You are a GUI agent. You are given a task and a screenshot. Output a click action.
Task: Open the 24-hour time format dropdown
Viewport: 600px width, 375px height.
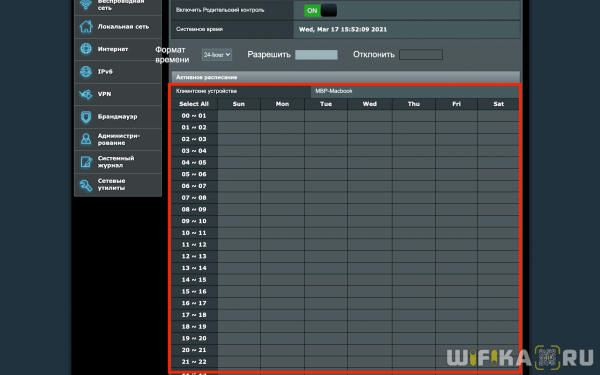[217, 55]
